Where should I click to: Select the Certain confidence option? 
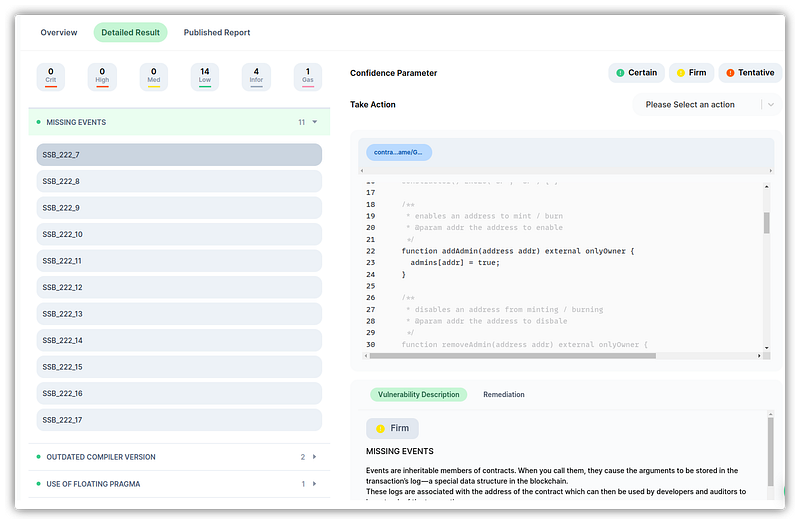click(x=637, y=73)
